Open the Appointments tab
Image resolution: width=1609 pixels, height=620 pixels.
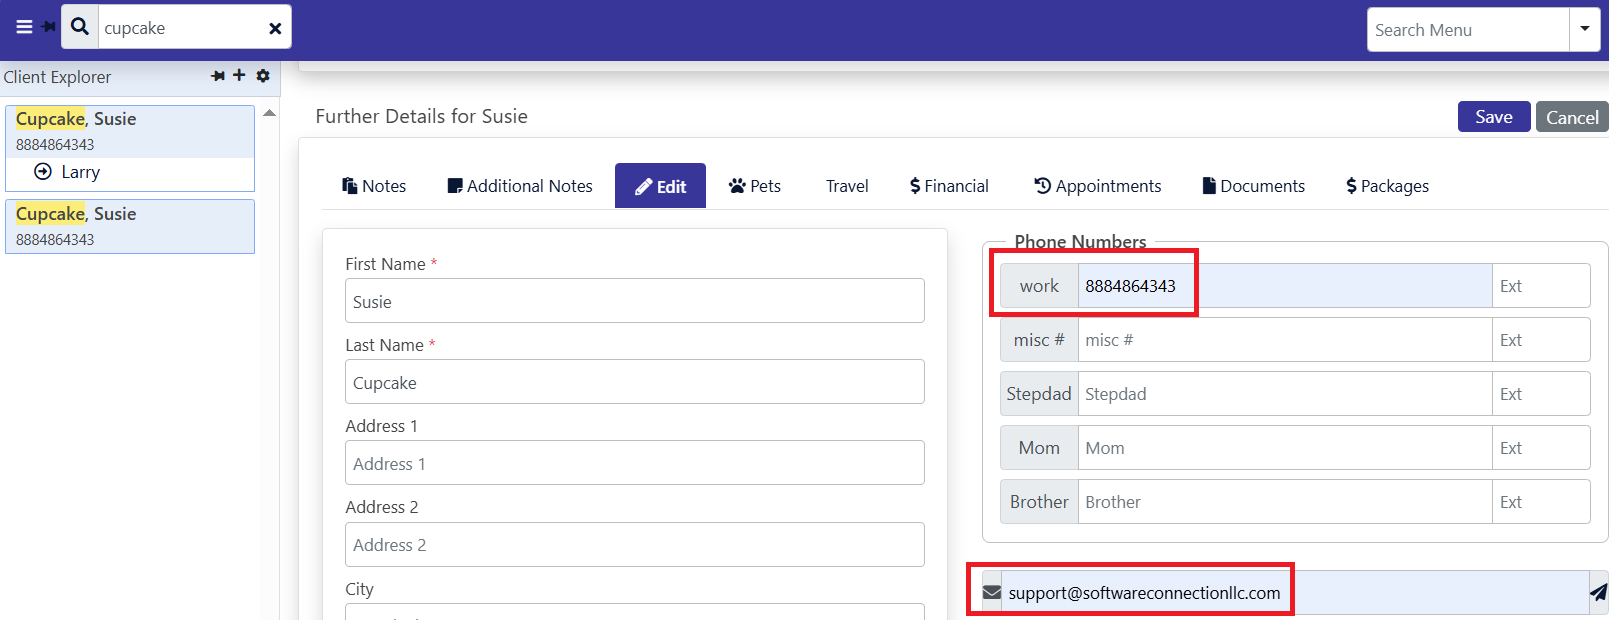click(x=1098, y=186)
